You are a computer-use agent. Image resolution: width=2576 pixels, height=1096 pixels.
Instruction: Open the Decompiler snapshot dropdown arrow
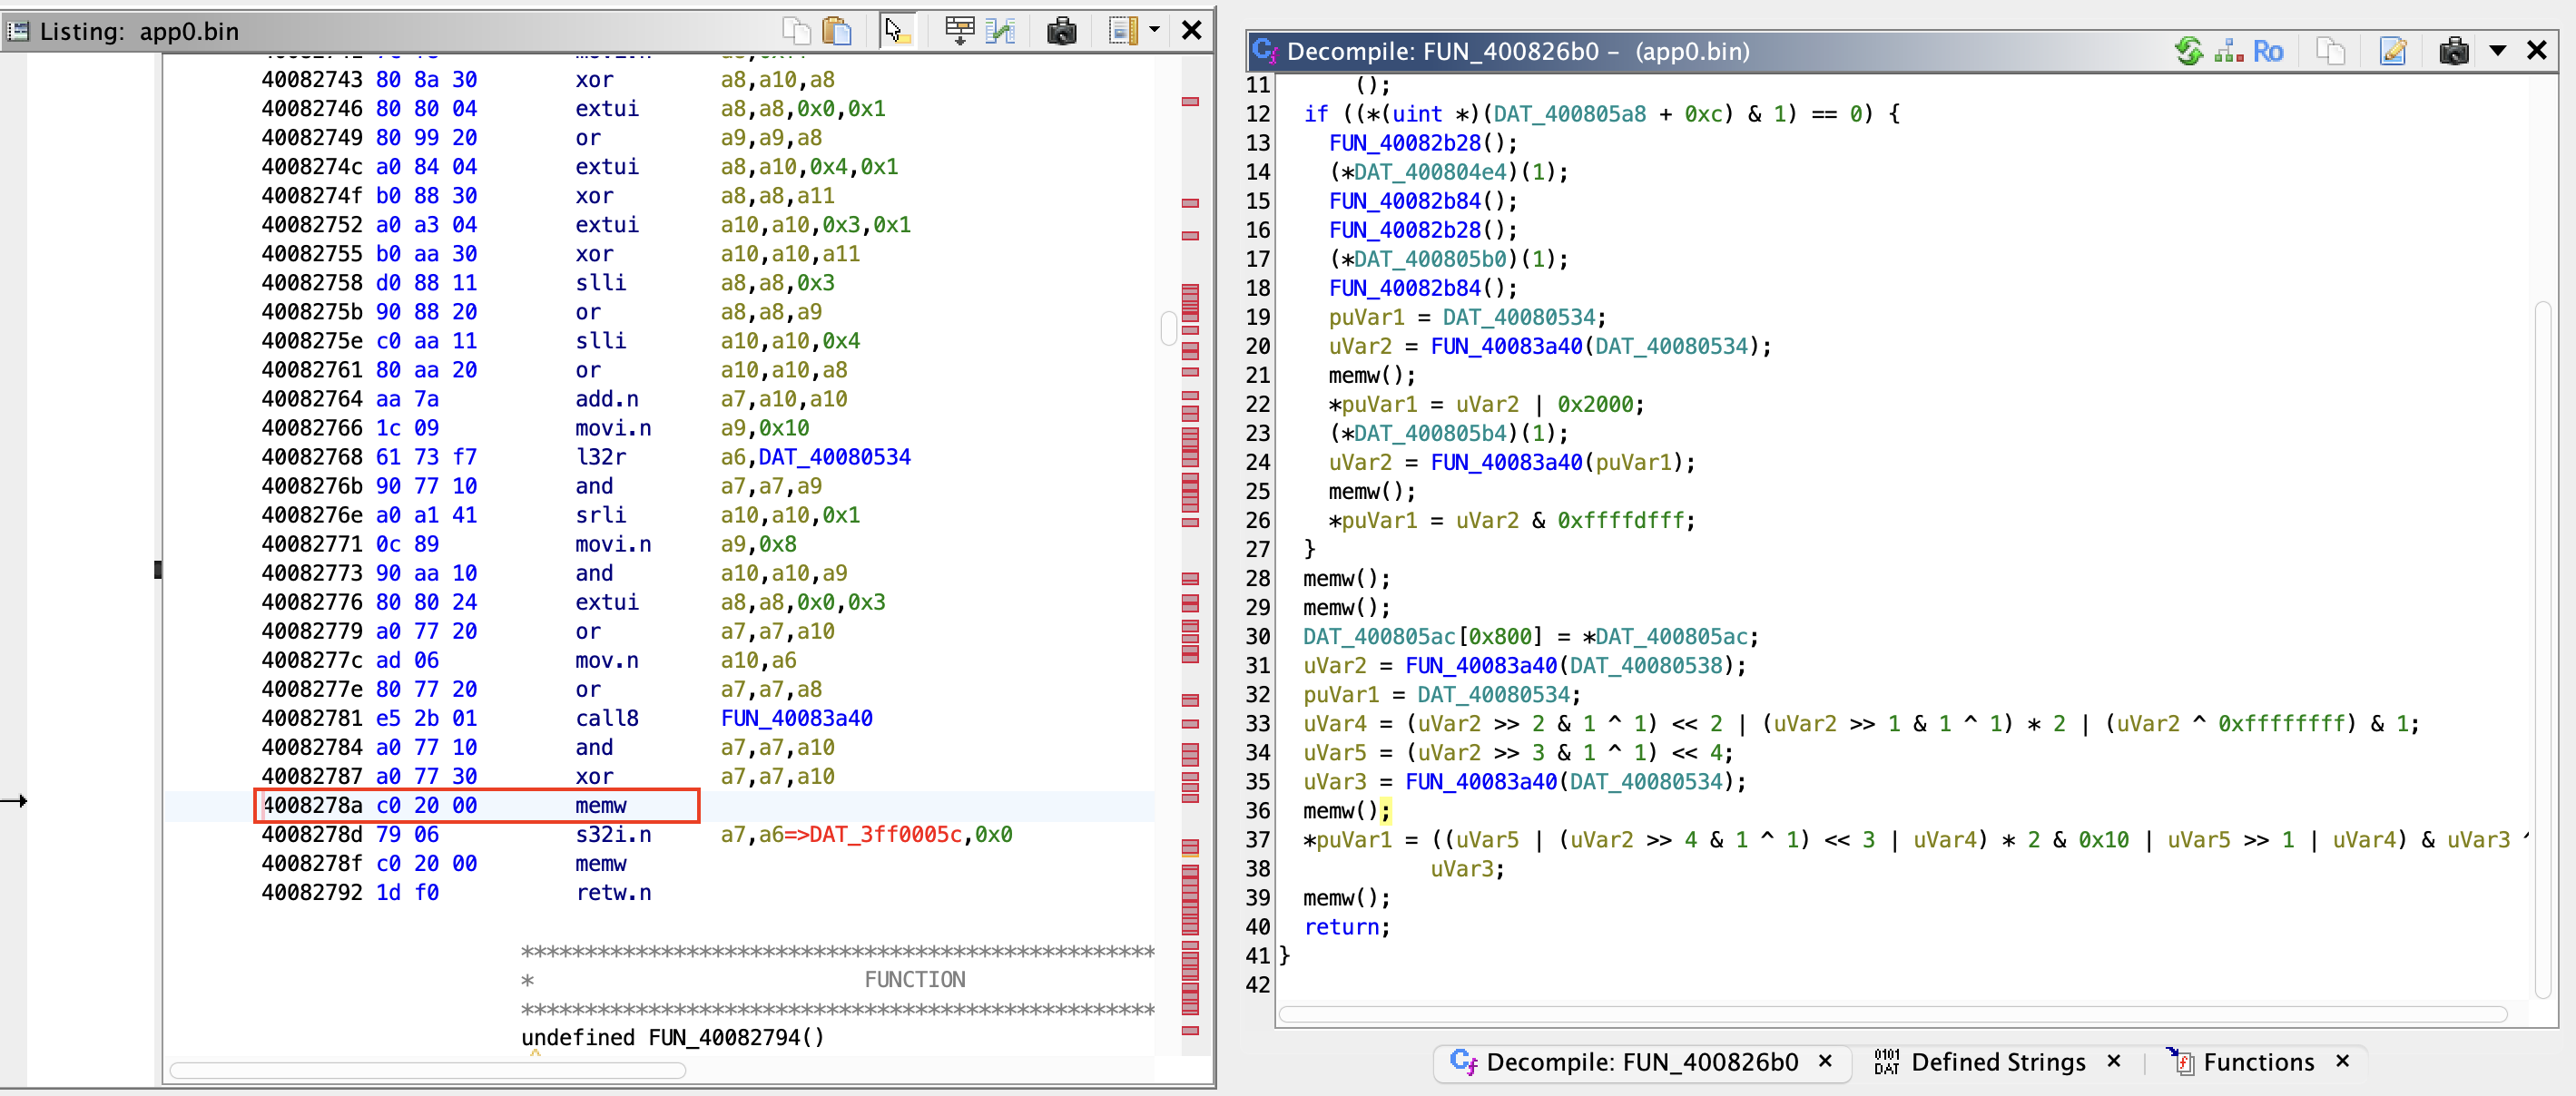click(2498, 51)
